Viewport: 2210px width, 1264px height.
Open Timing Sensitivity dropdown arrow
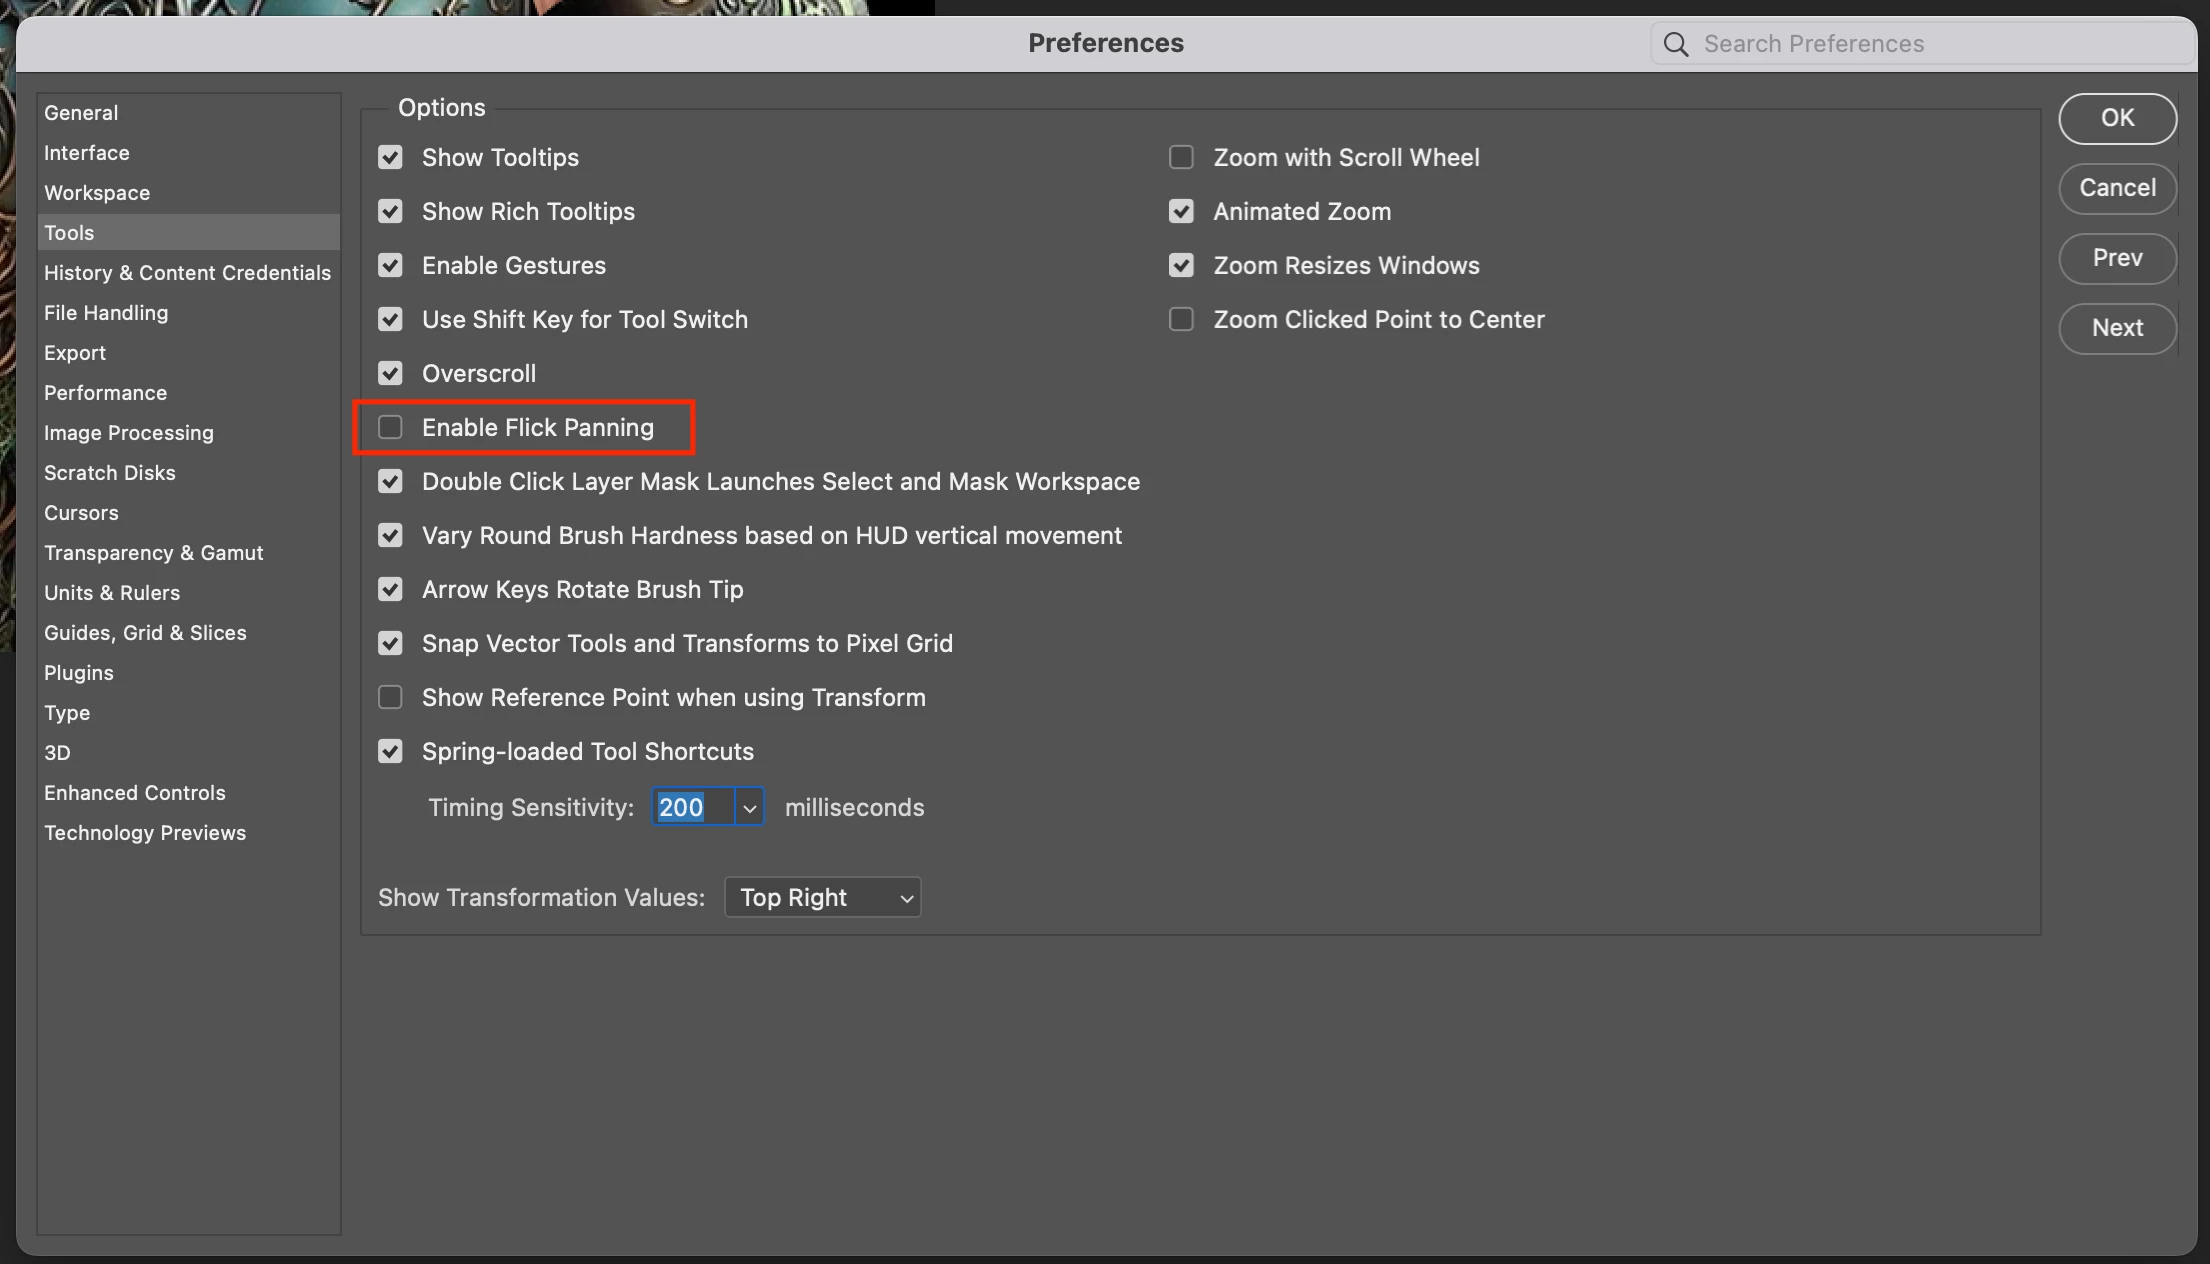749,807
